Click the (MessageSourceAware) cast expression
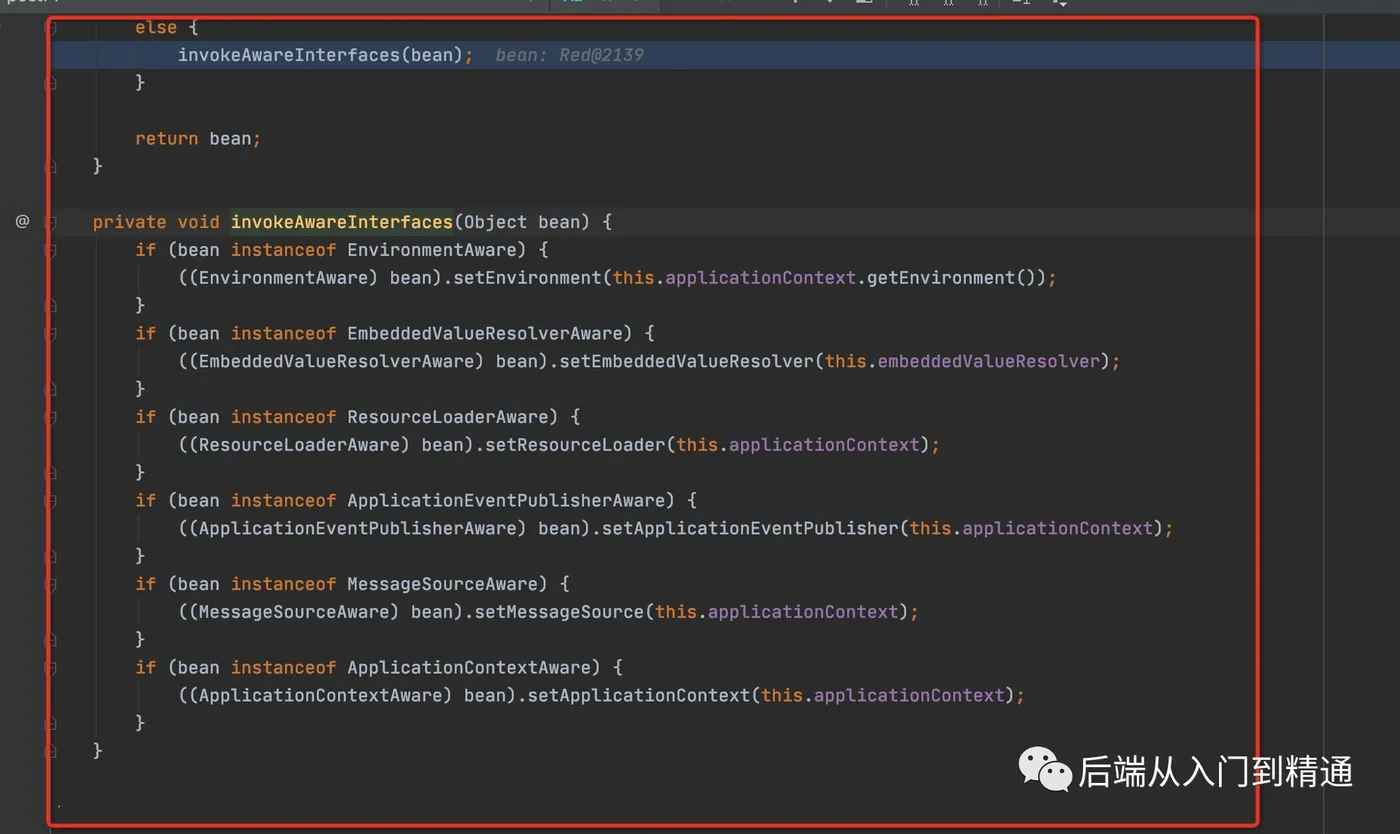Image resolution: width=1400 pixels, height=834 pixels. pyautogui.click(x=294, y=612)
